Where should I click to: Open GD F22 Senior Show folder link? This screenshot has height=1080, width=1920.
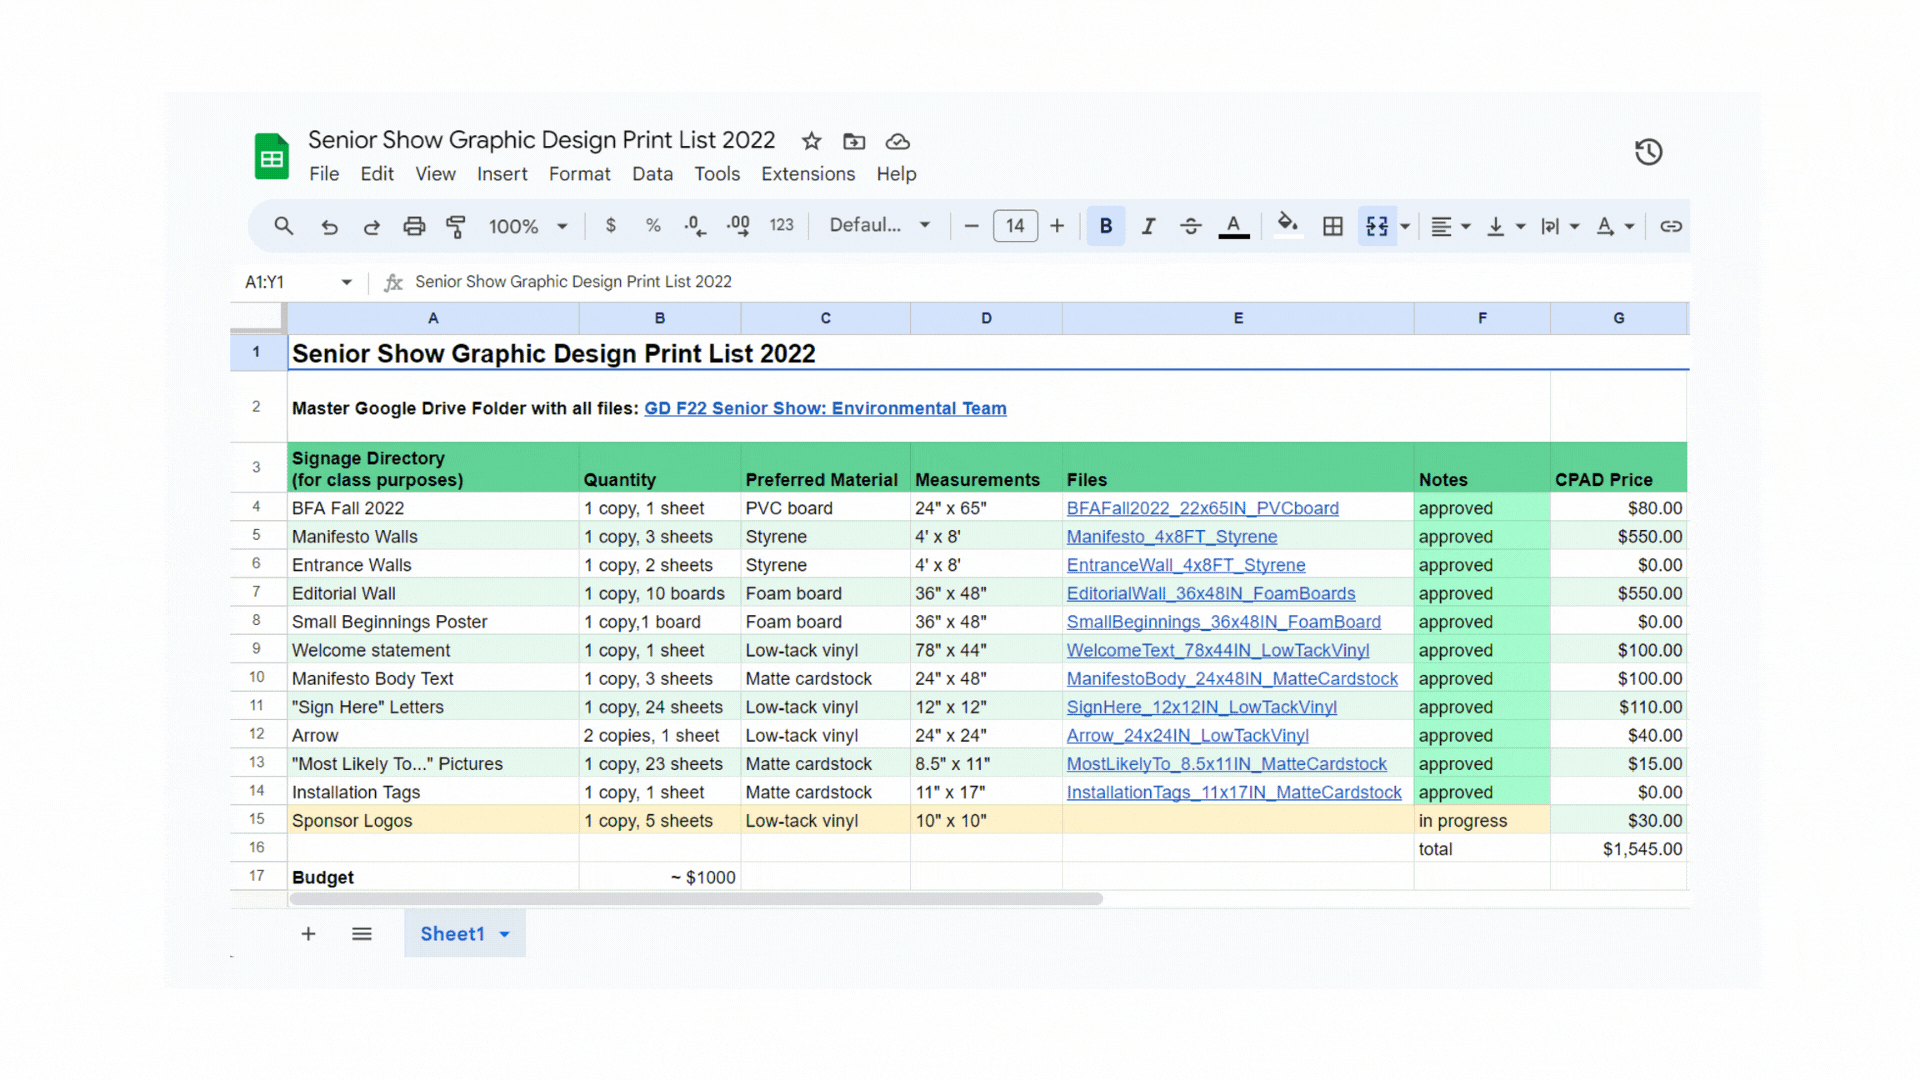(825, 408)
